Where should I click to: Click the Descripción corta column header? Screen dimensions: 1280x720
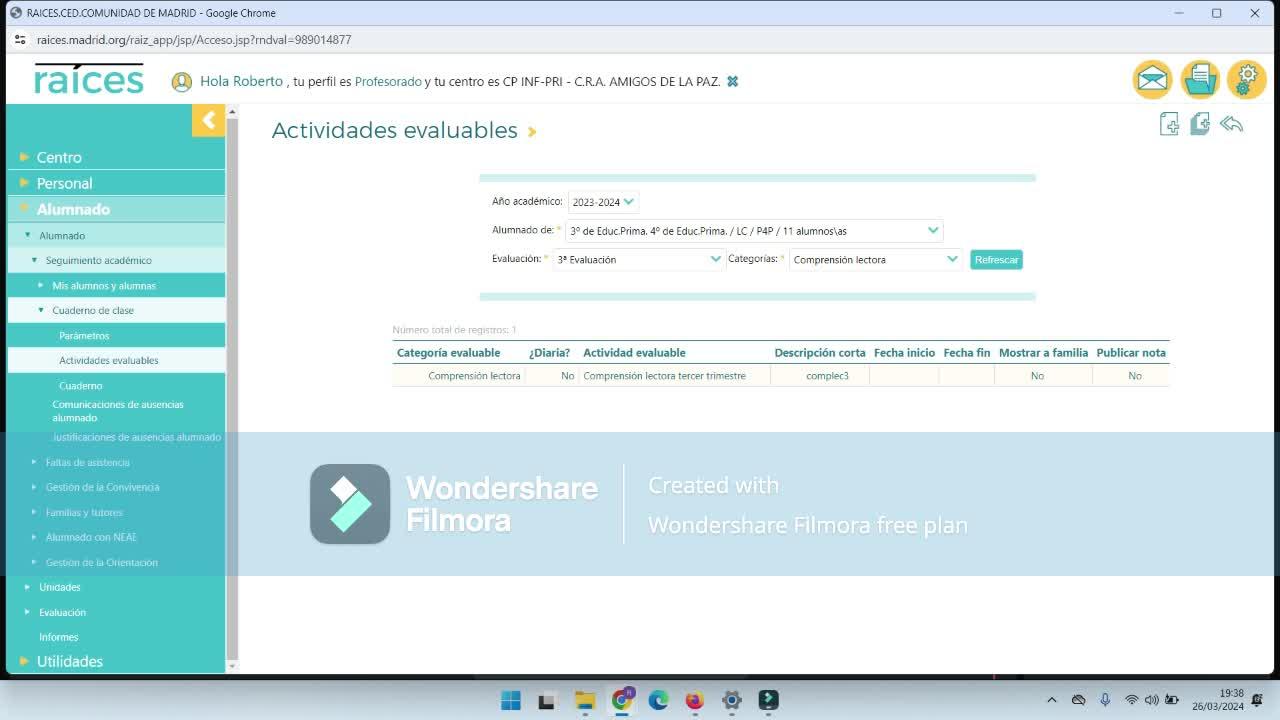820,353
